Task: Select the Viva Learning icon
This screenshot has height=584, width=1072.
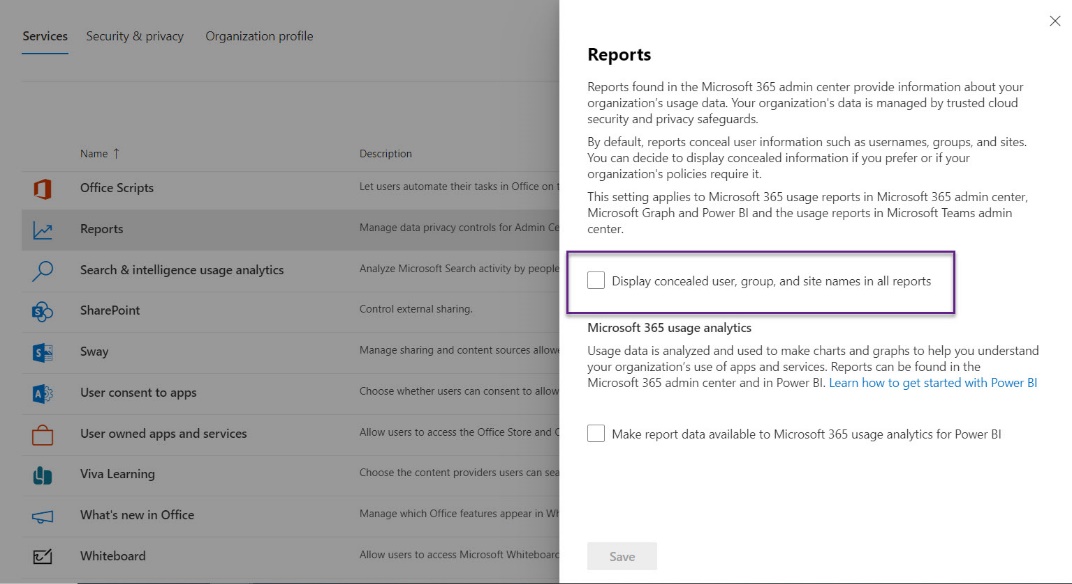Action: [41, 474]
